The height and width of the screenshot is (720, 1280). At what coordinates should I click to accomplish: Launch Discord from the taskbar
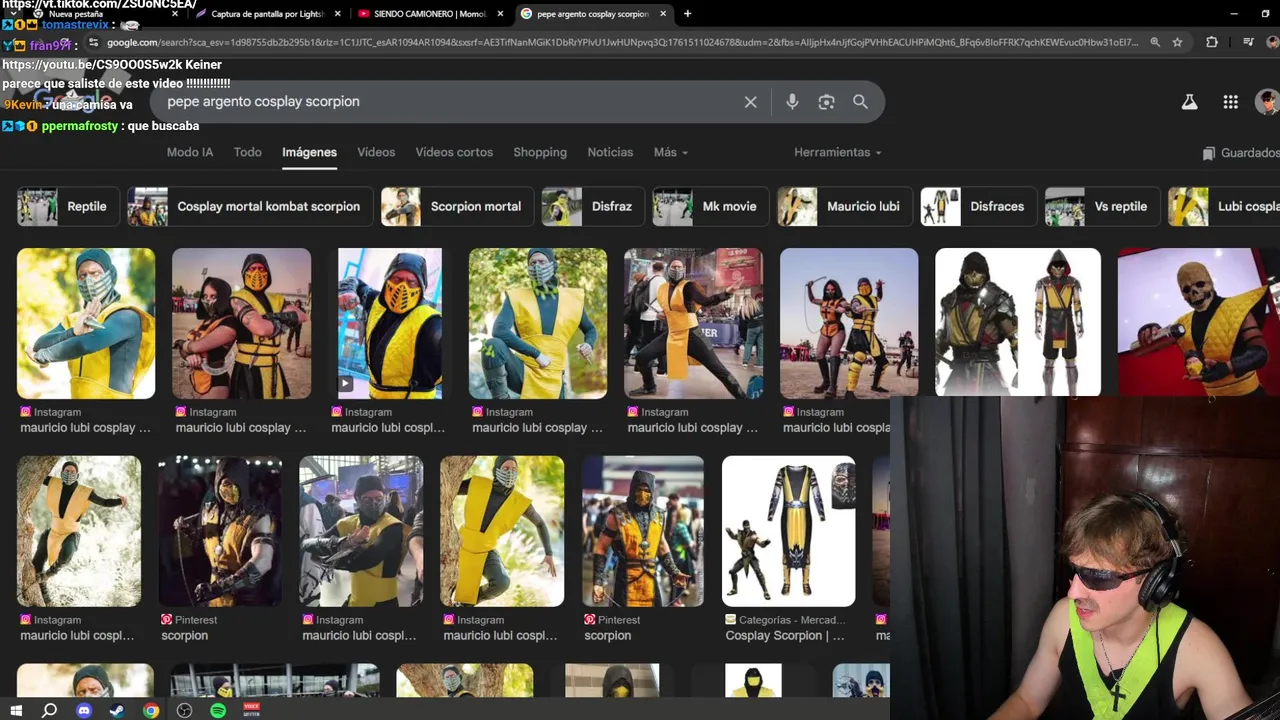[x=84, y=710]
